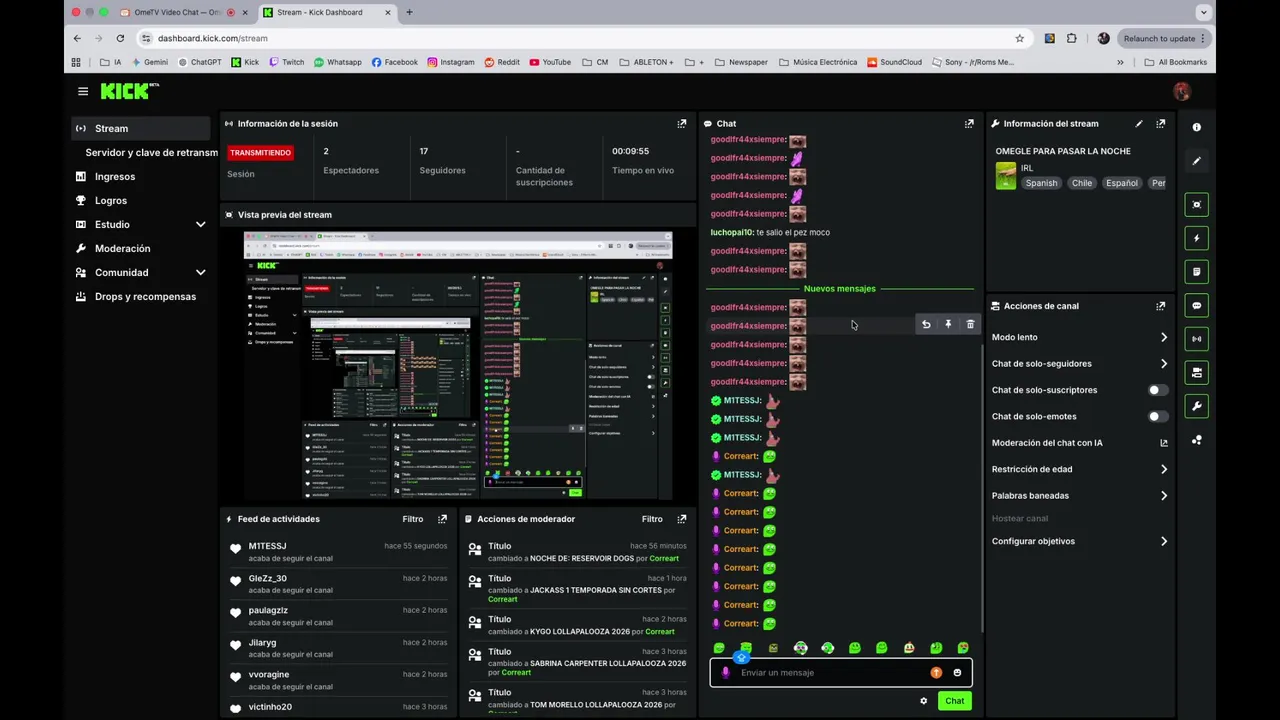This screenshot has width=1280, height=720.
Task: Pop out the Información de la sesión panel
Action: click(x=682, y=124)
